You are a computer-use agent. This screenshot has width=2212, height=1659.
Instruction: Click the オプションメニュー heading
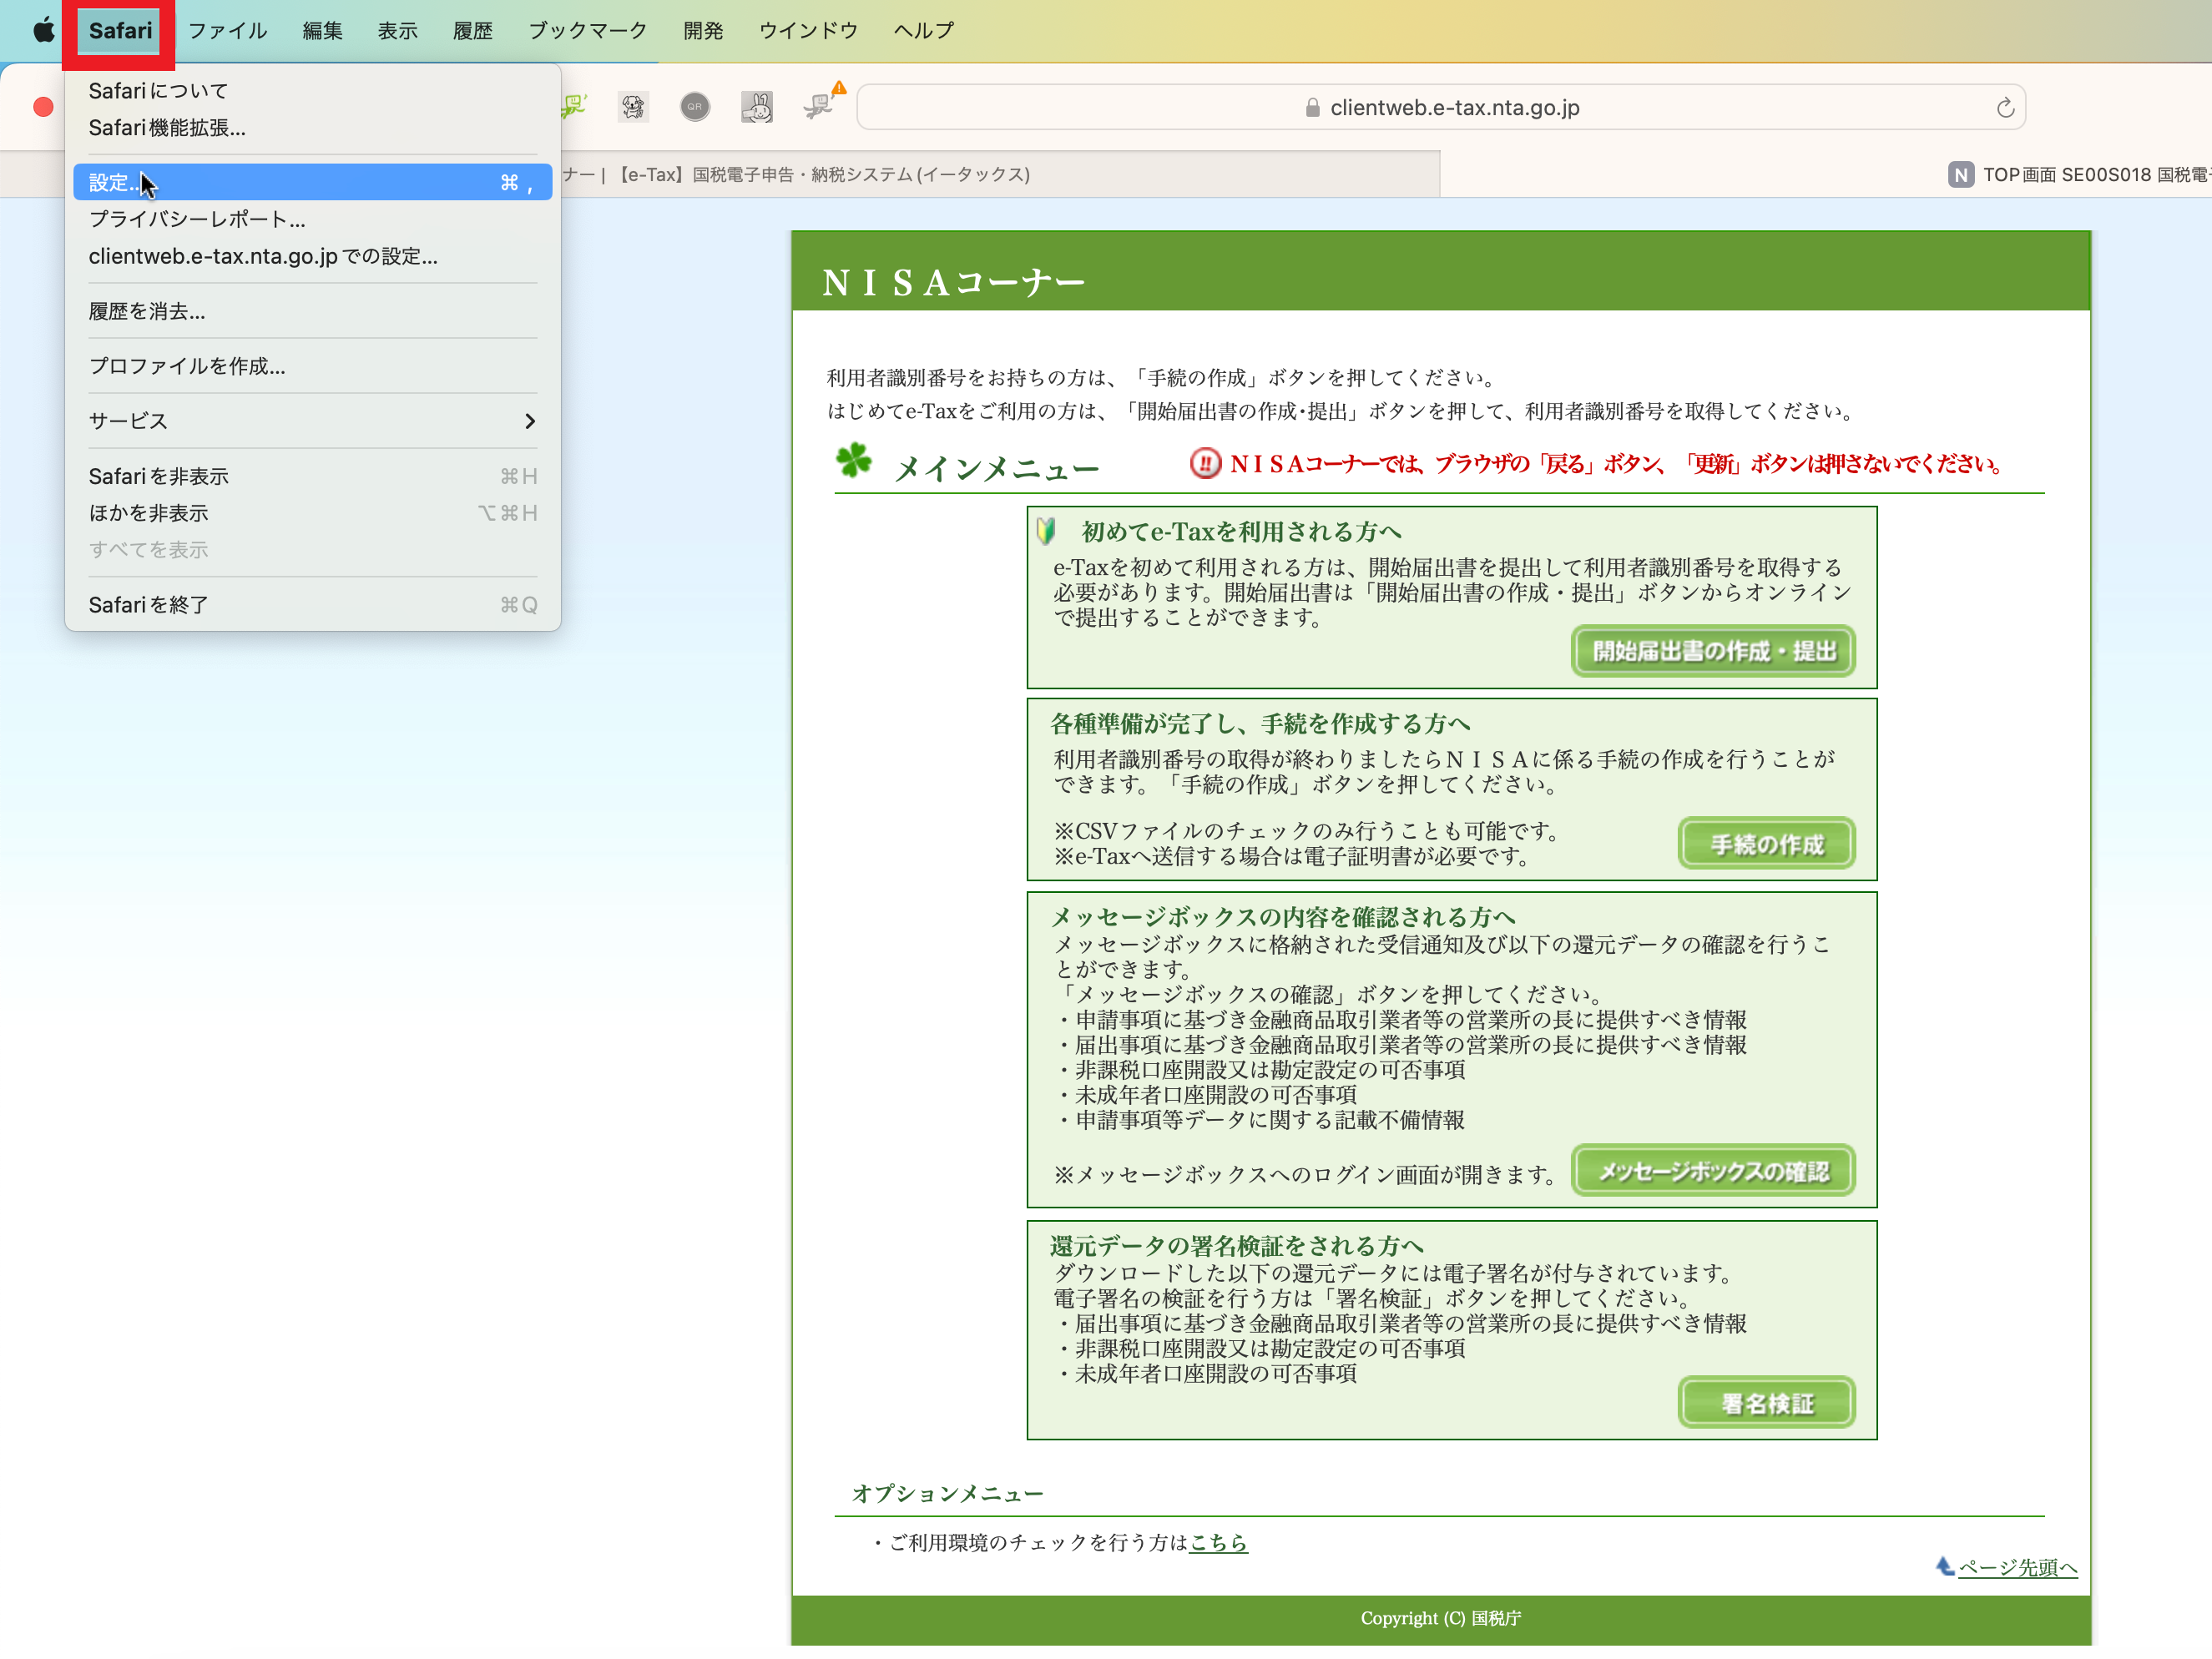(947, 1493)
